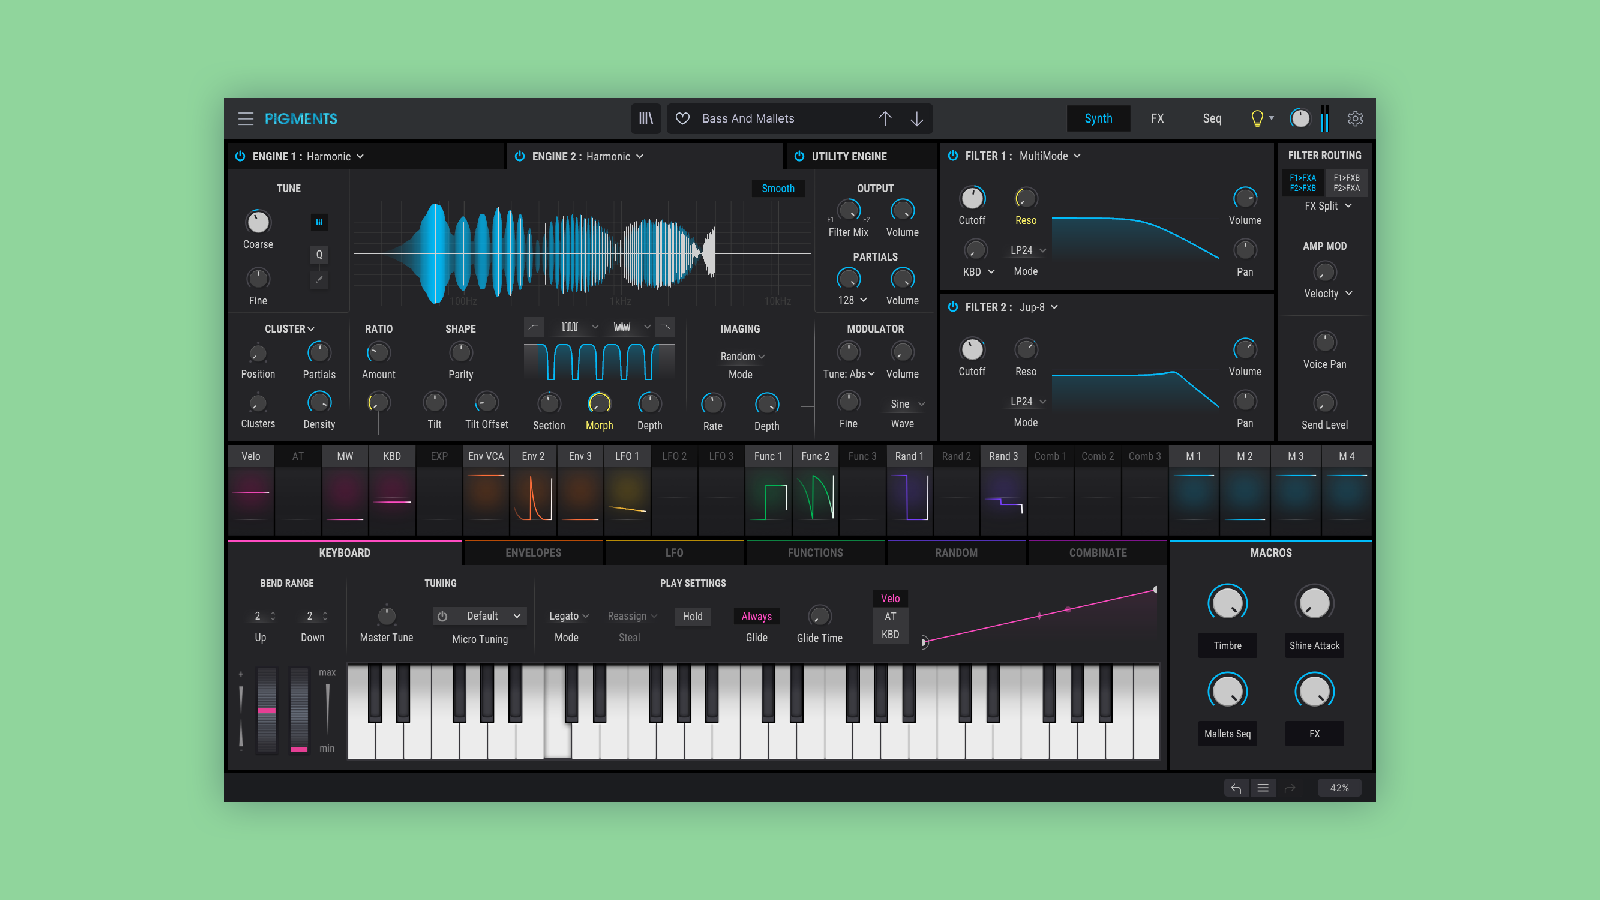Click the Density knob in Cluster section
Screen dimensions: 1600x900
point(319,402)
